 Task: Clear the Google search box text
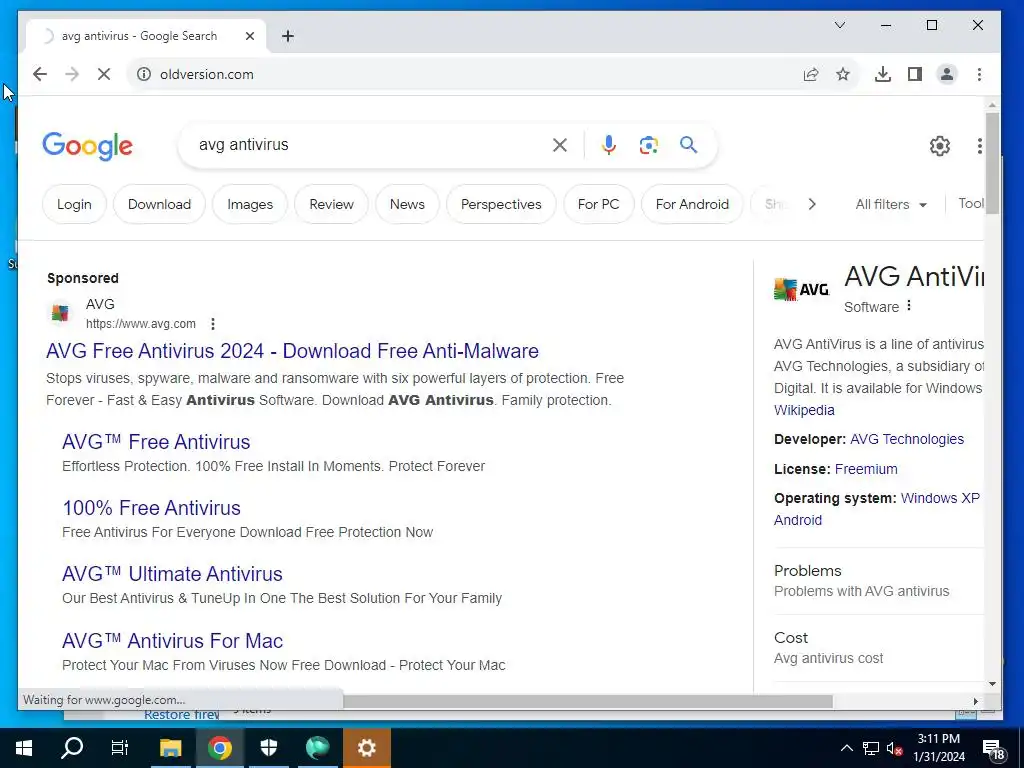pyautogui.click(x=560, y=145)
